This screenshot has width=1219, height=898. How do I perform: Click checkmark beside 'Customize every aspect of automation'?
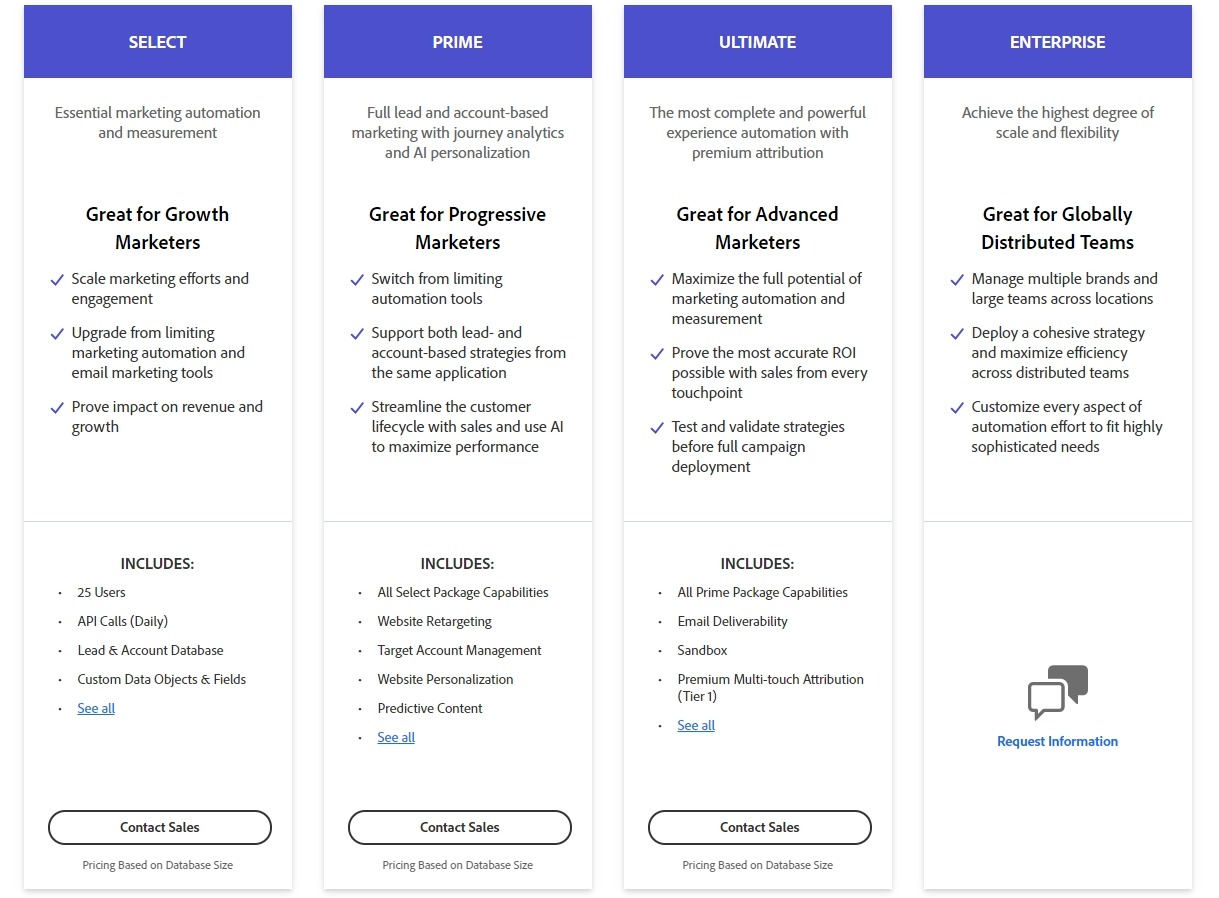[x=957, y=408]
